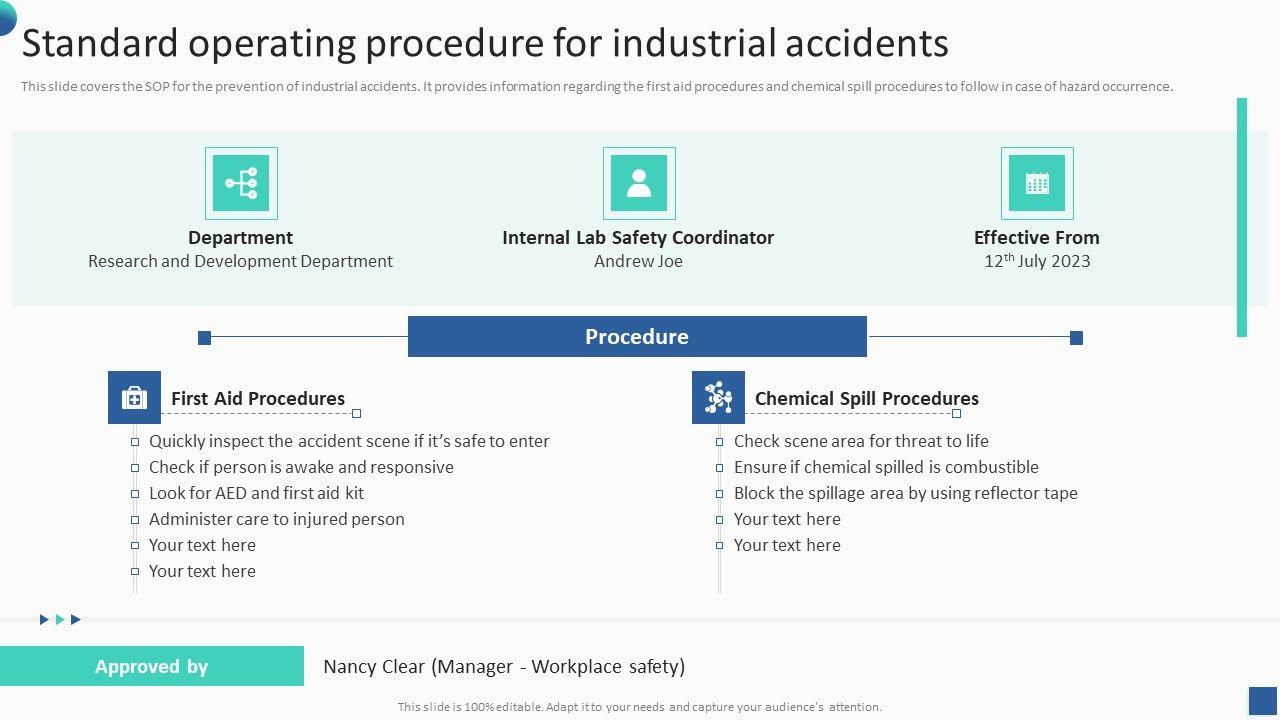This screenshot has width=1280, height=720.
Task: Click bullet beside 'Look for AED and first aid kit'
Action: pos(135,494)
